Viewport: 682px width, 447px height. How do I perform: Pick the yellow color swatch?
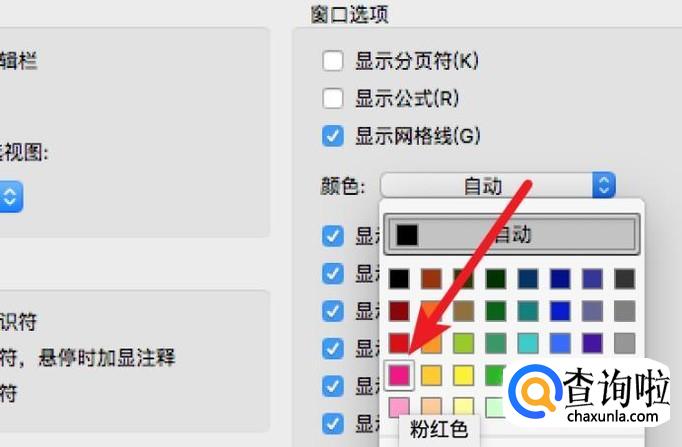pyautogui.click(x=463, y=375)
